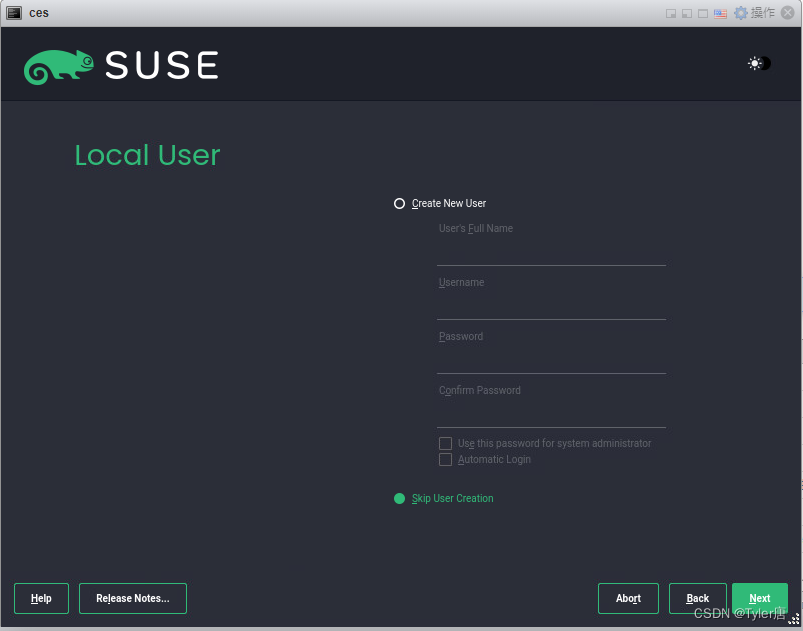Open Release Notes
The height and width of the screenshot is (631, 803).
(x=132, y=598)
